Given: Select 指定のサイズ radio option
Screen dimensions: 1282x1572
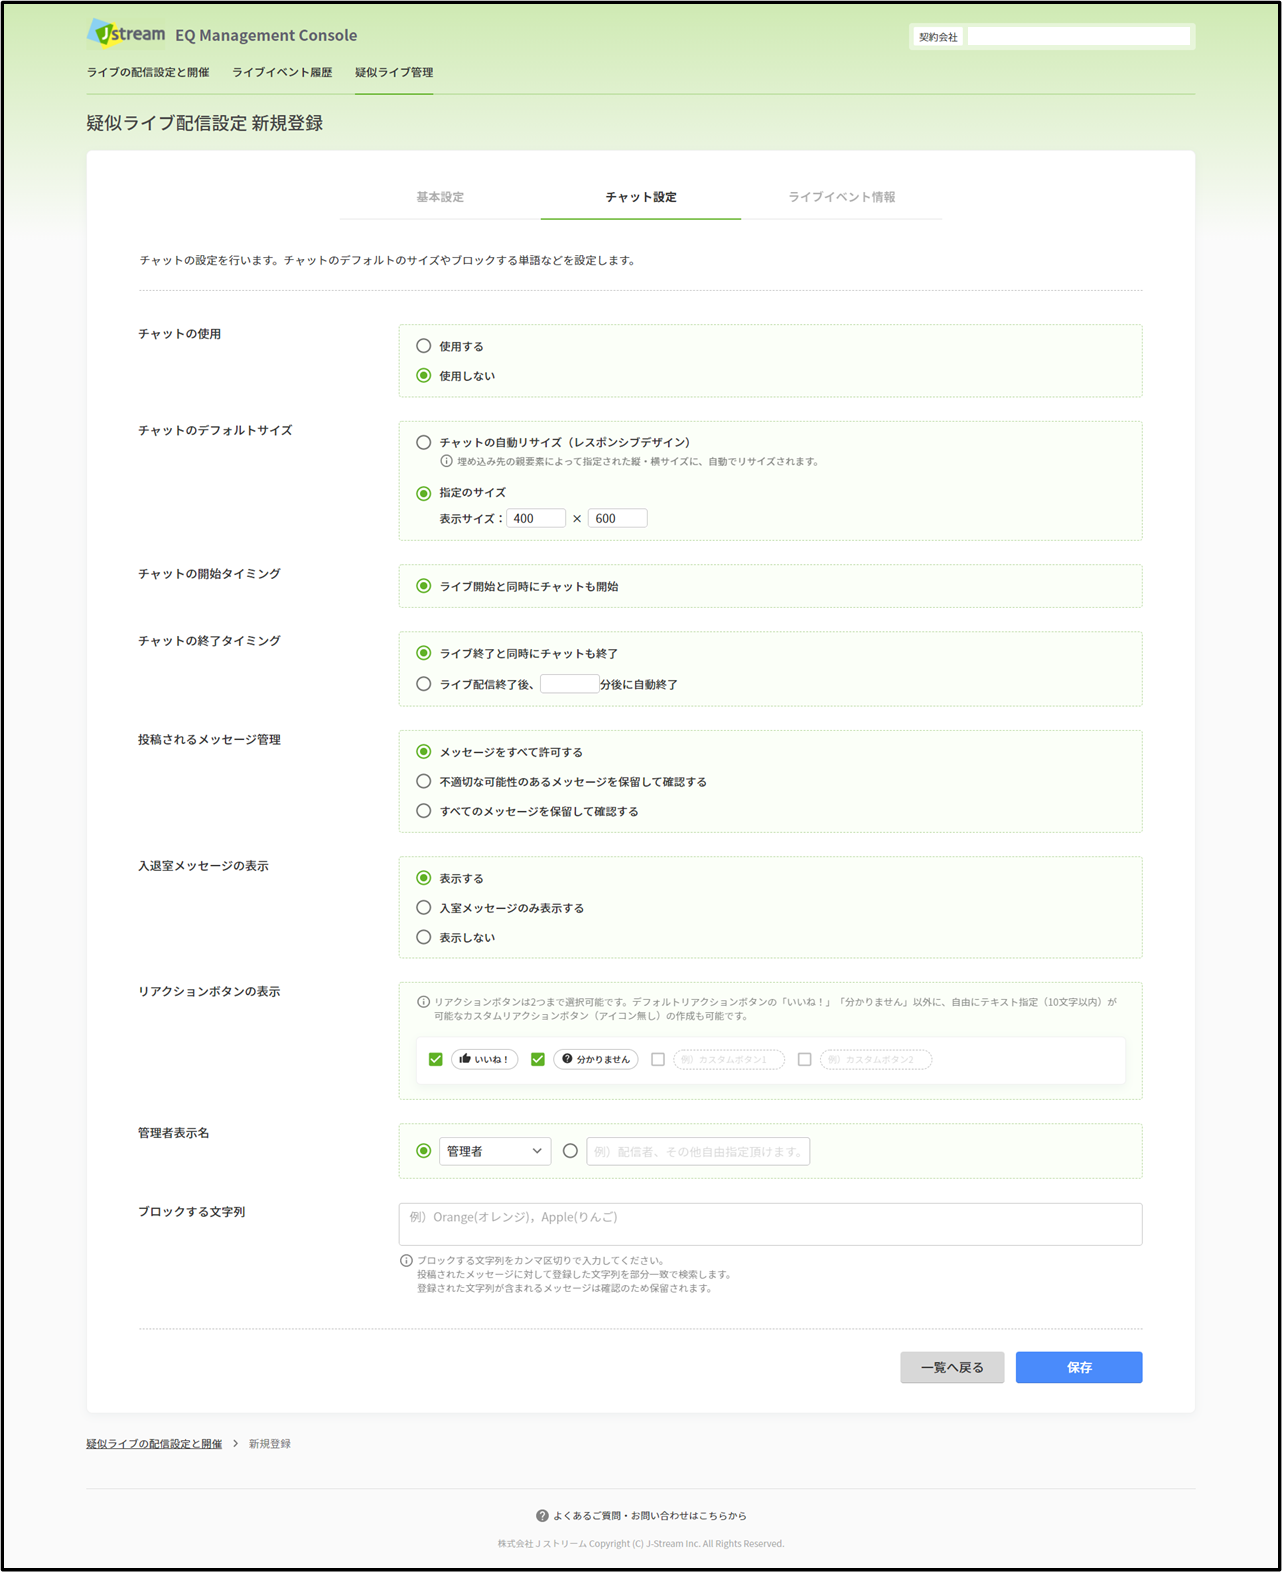Looking at the screenshot, I should 424,493.
